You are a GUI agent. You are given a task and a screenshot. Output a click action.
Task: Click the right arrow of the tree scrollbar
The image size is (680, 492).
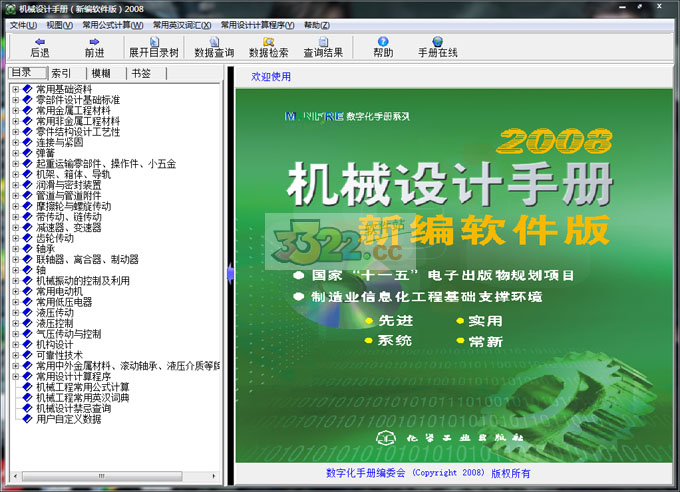tap(213, 476)
